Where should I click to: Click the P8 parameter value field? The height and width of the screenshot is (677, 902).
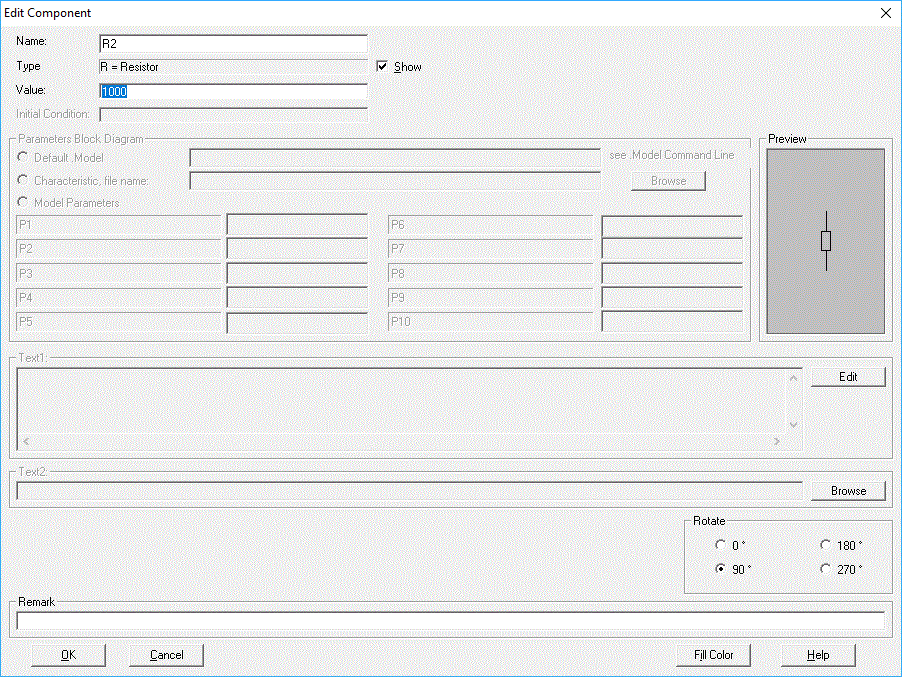[x=672, y=273]
